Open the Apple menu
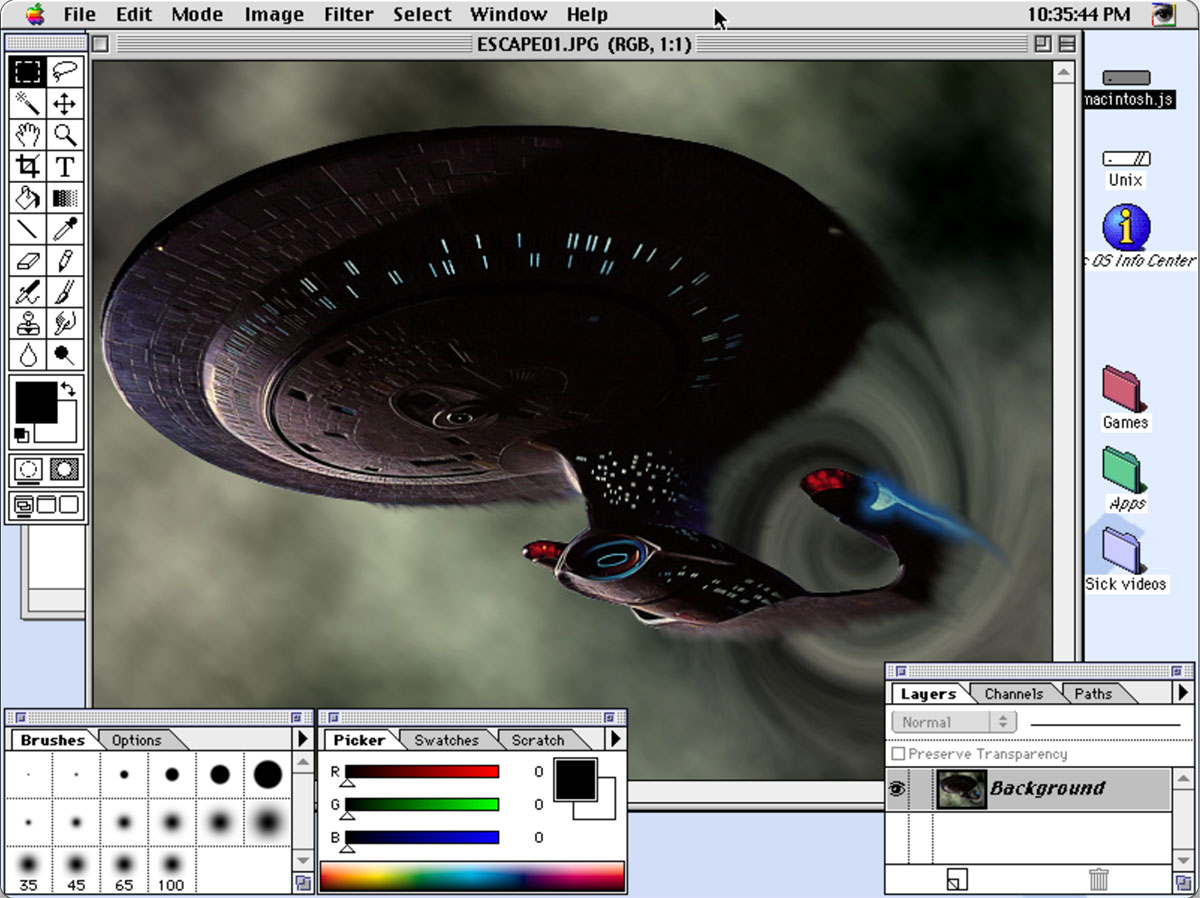This screenshot has width=1200, height=898. coord(34,14)
